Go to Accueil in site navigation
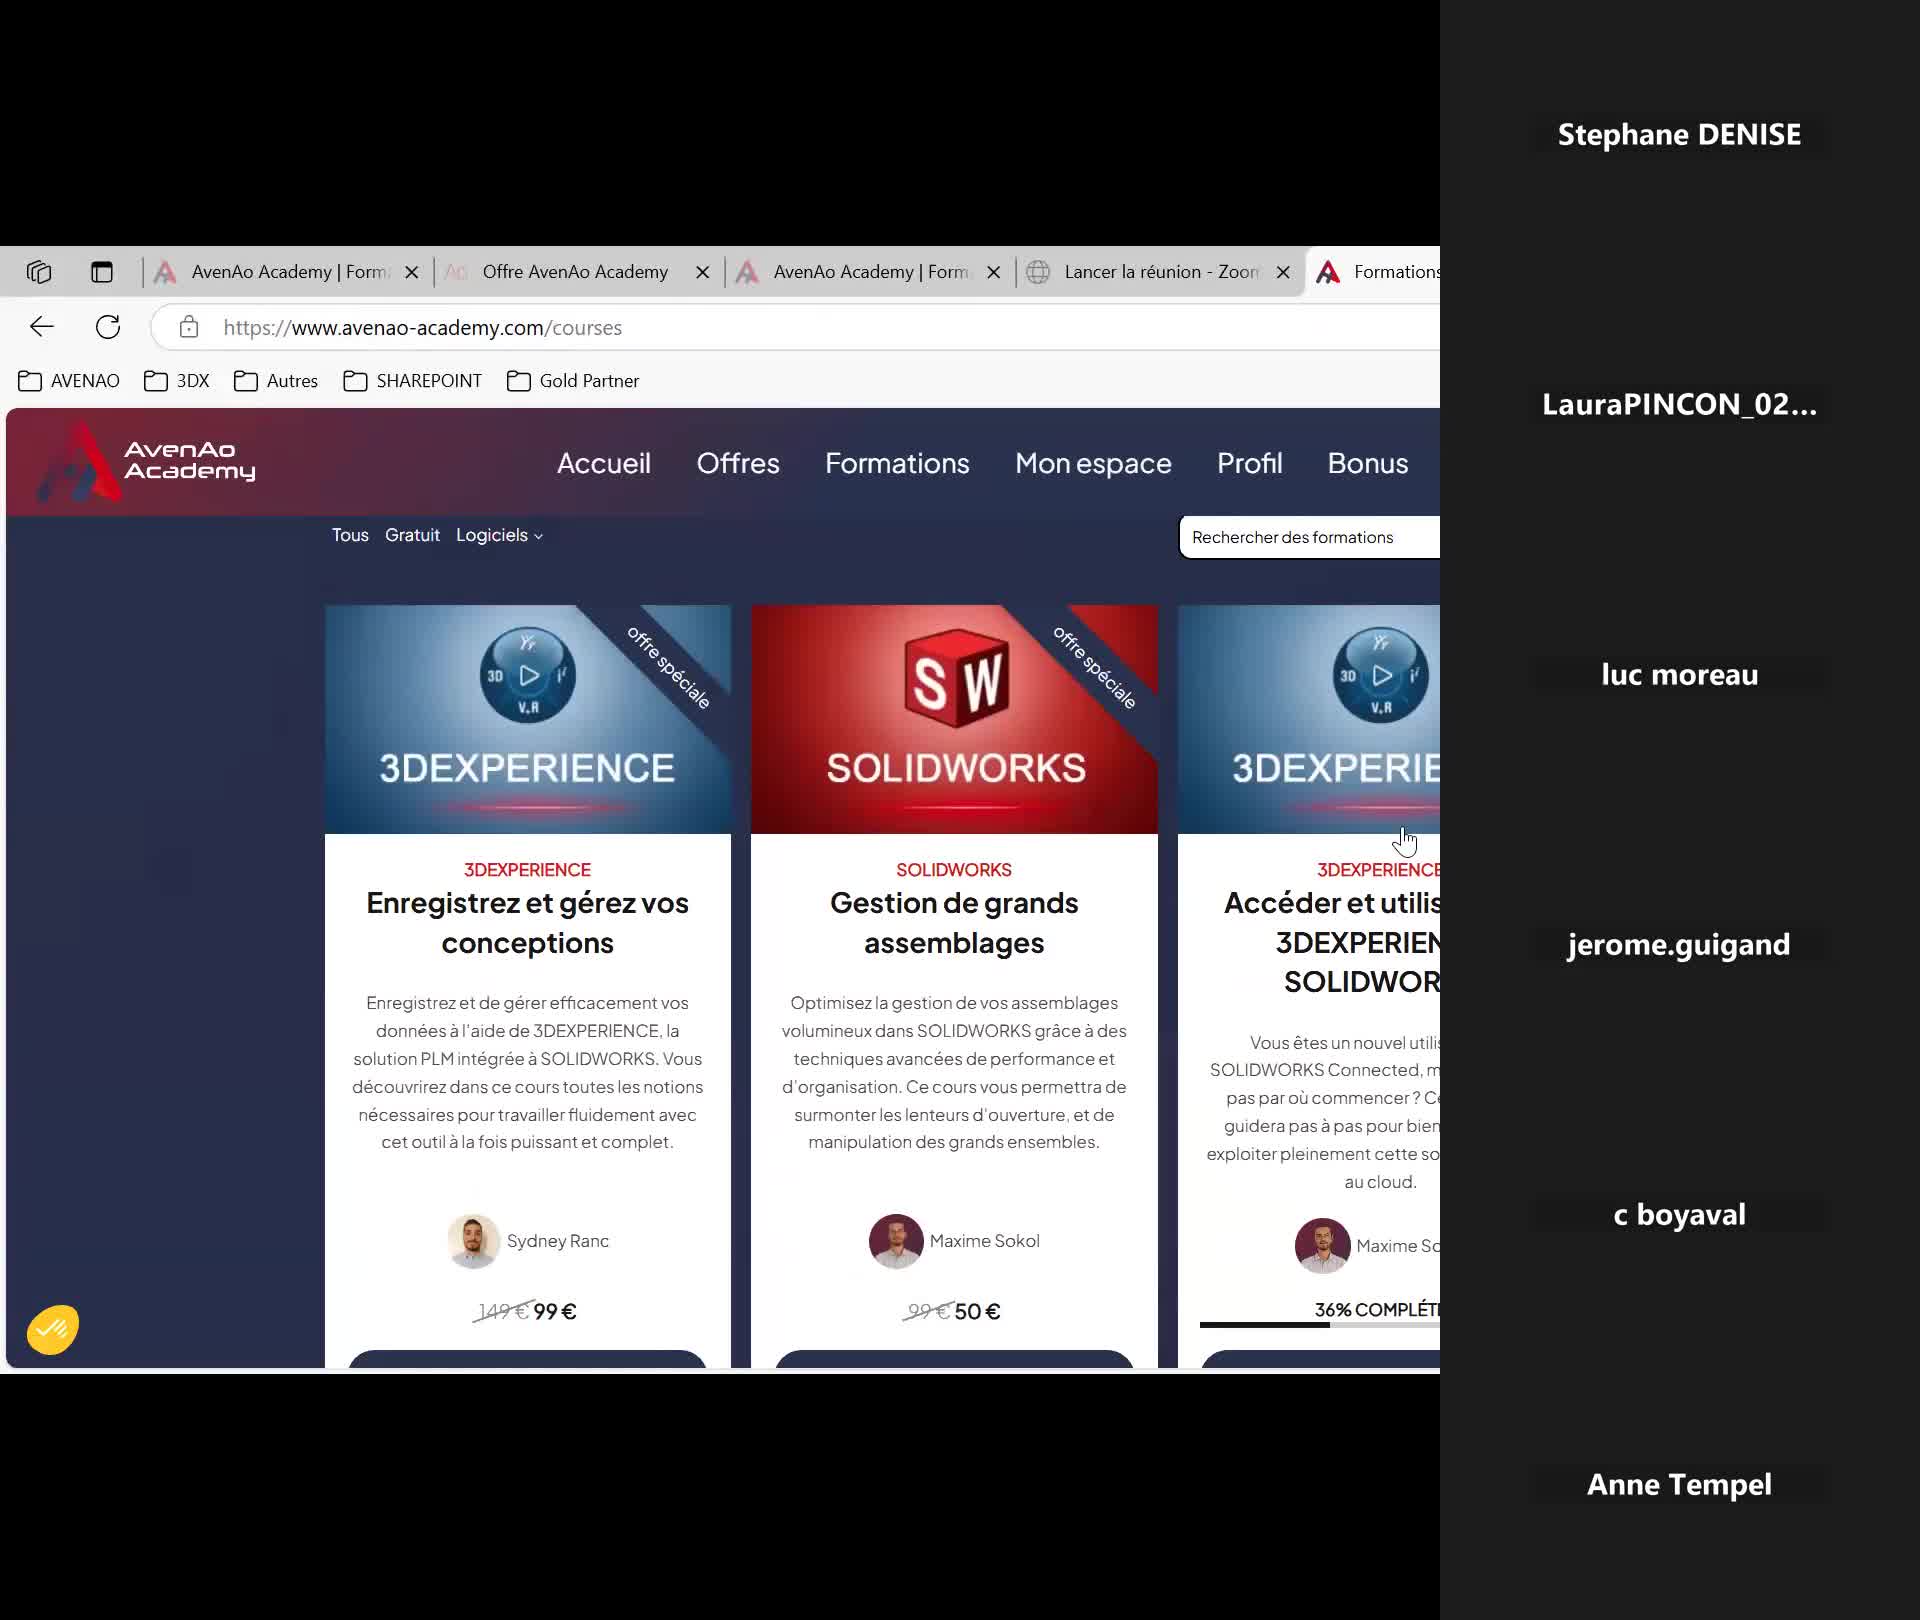Image resolution: width=1920 pixels, height=1620 pixels. (604, 463)
